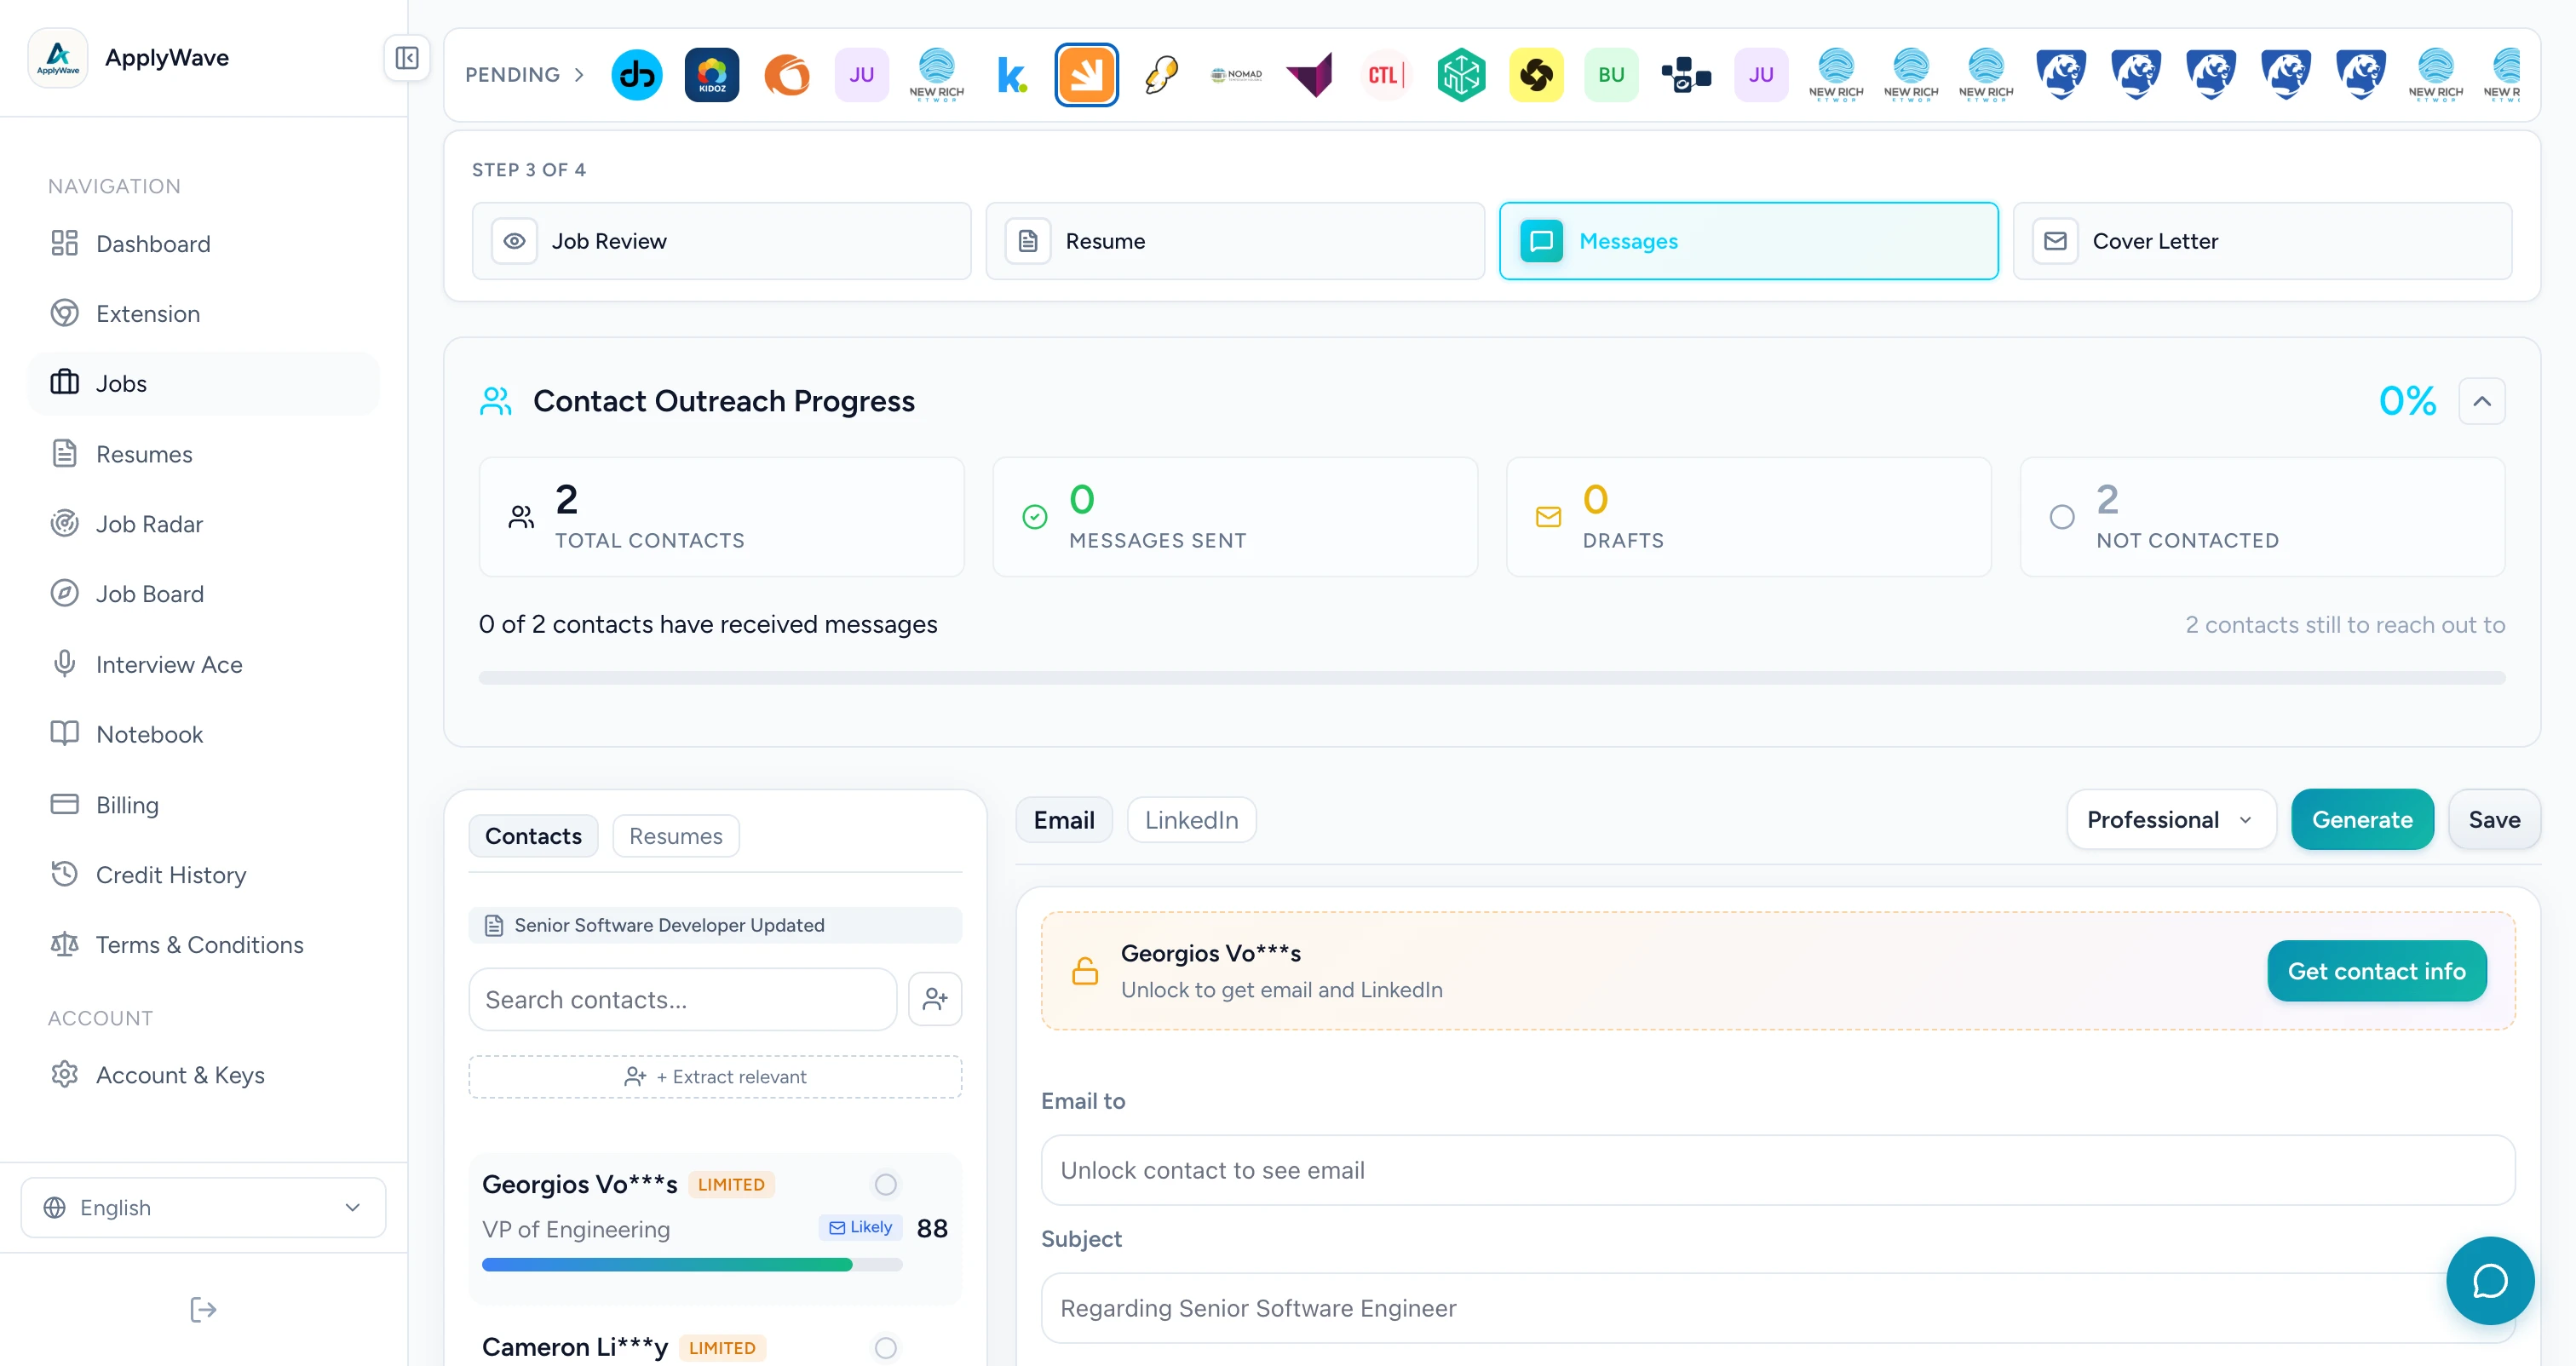Click '+ Extract relevant' button

click(715, 1077)
